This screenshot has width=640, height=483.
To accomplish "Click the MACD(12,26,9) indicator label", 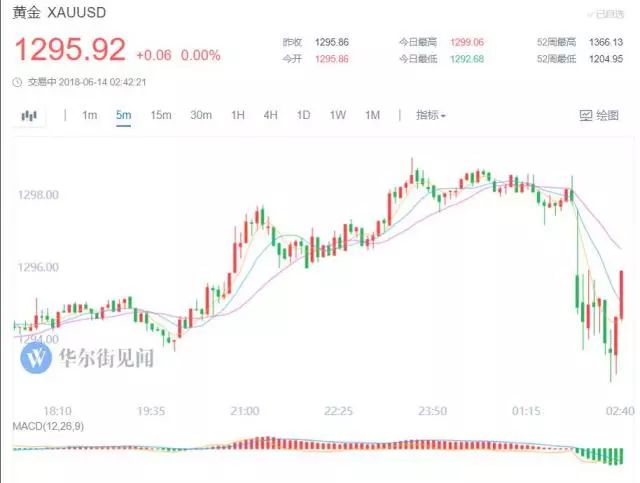I will (48, 427).
